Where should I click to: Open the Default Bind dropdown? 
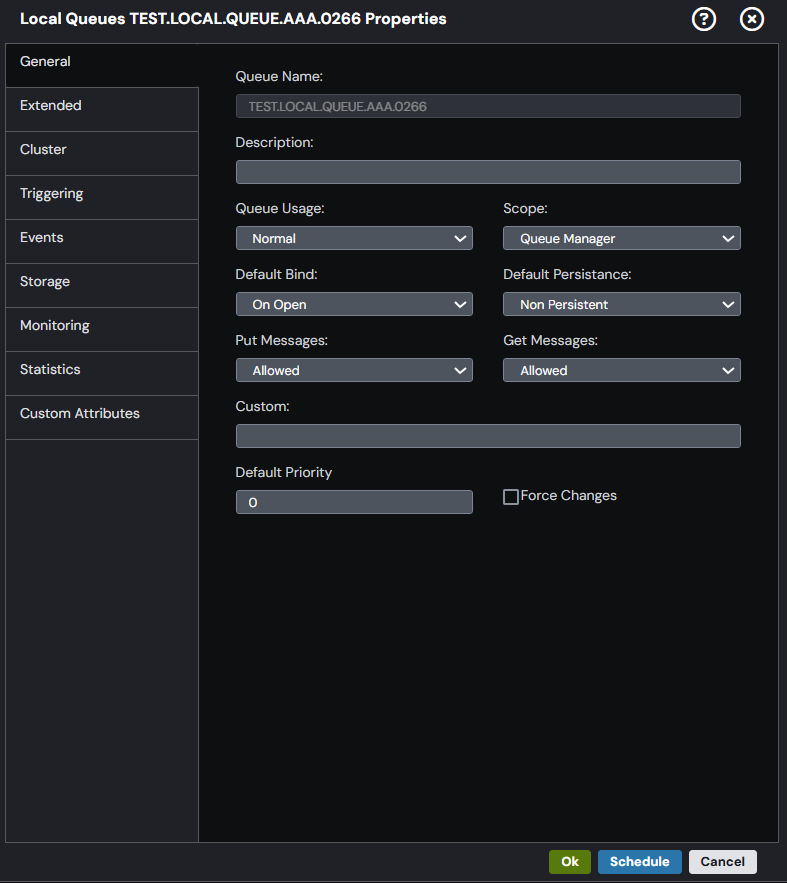point(354,304)
